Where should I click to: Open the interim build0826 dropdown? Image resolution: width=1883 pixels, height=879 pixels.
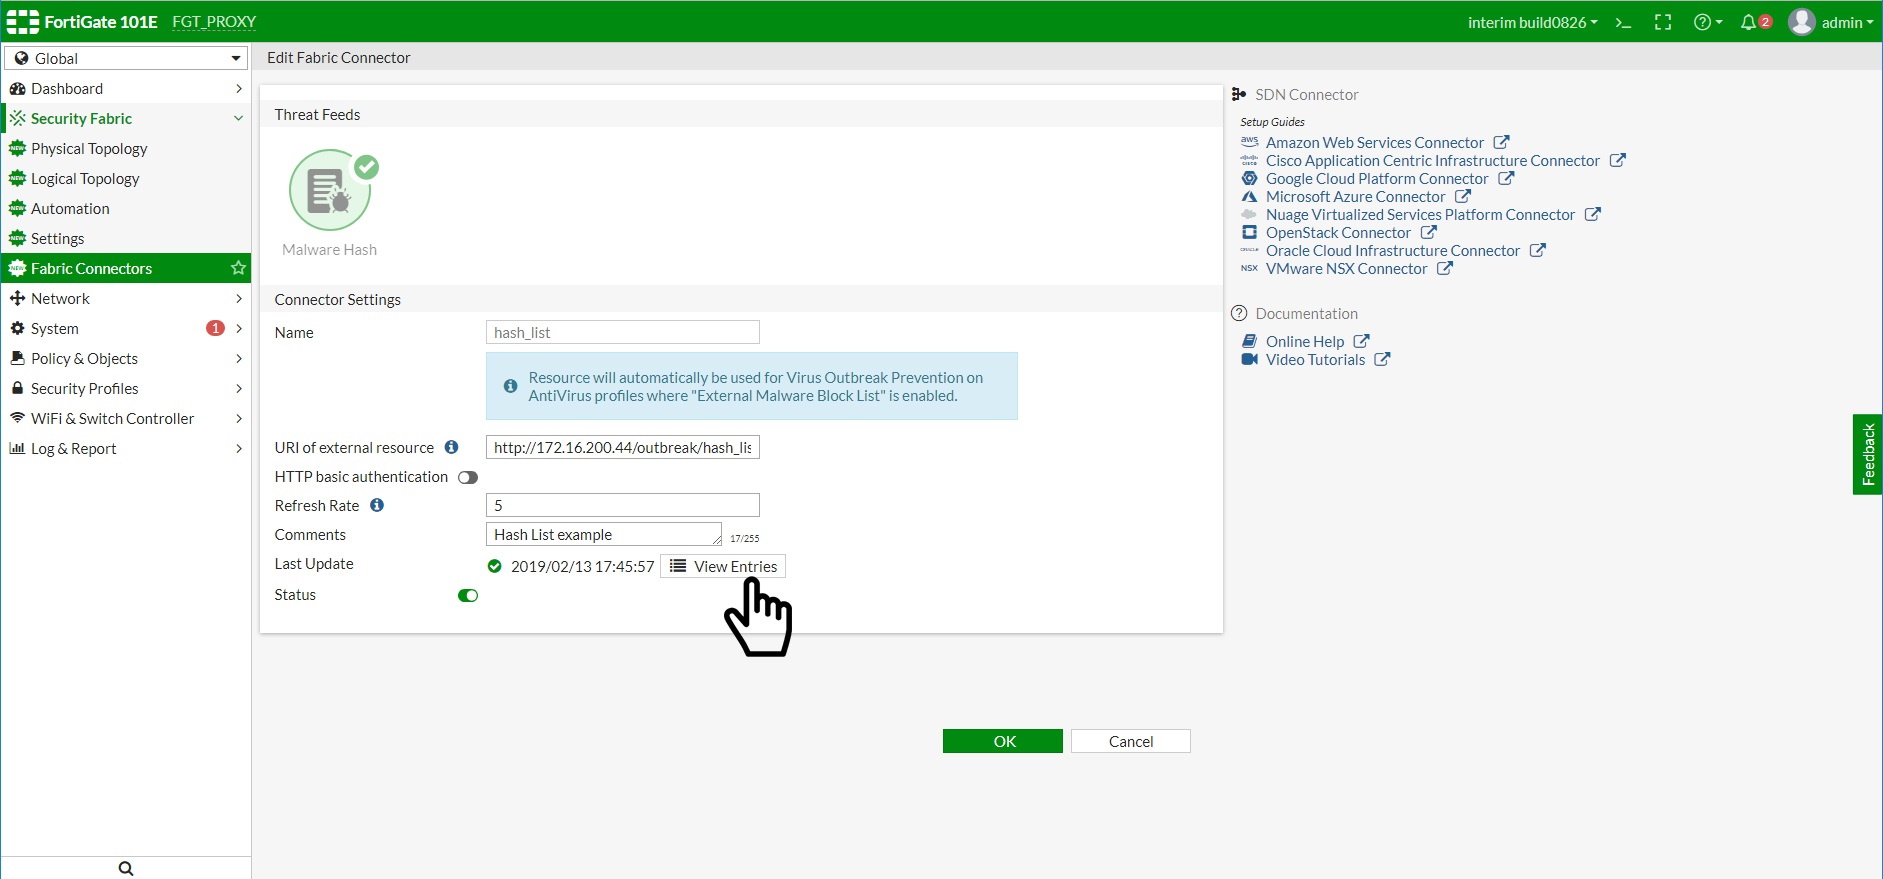tap(1532, 22)
